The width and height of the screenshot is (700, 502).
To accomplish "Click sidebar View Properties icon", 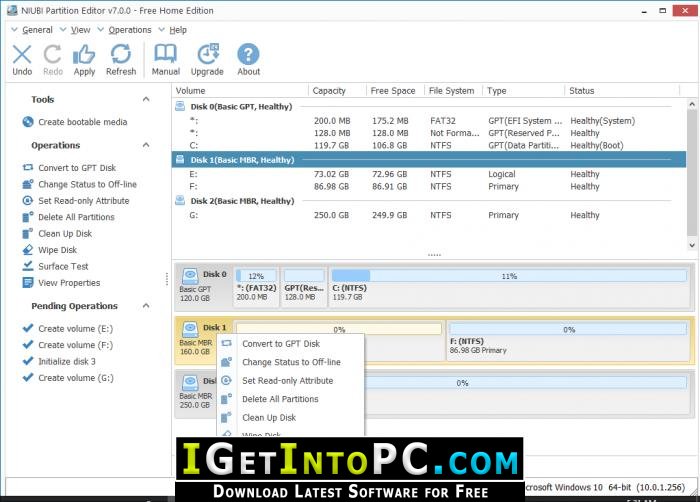I will pyautogui.click(x=28, y=283).
